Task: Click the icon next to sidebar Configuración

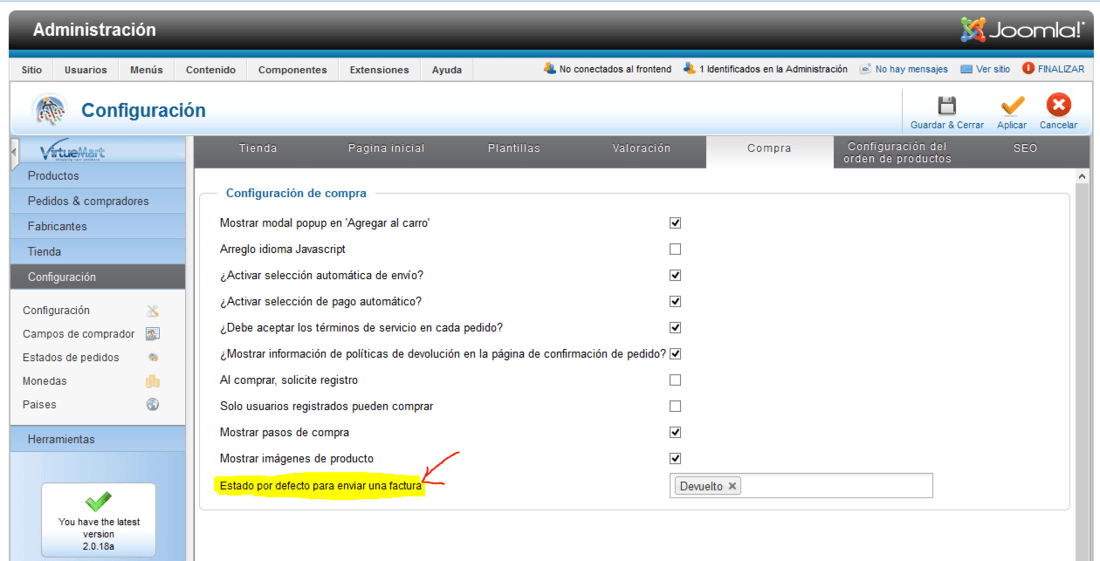Action: 152,311
